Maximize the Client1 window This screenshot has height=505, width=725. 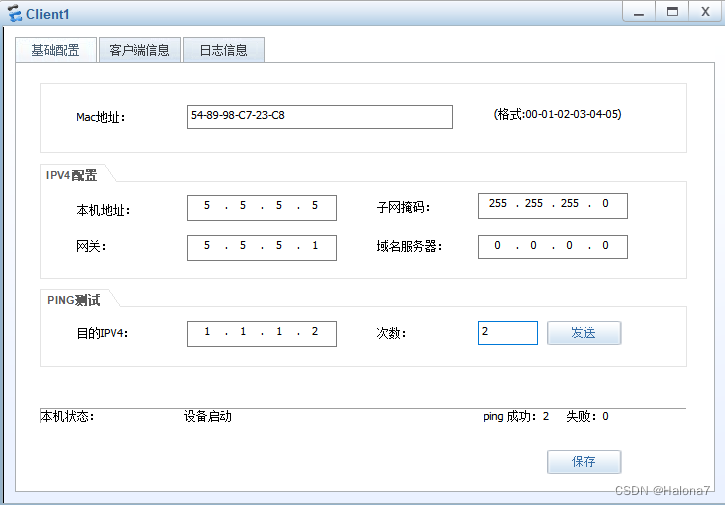coord(672,12)
